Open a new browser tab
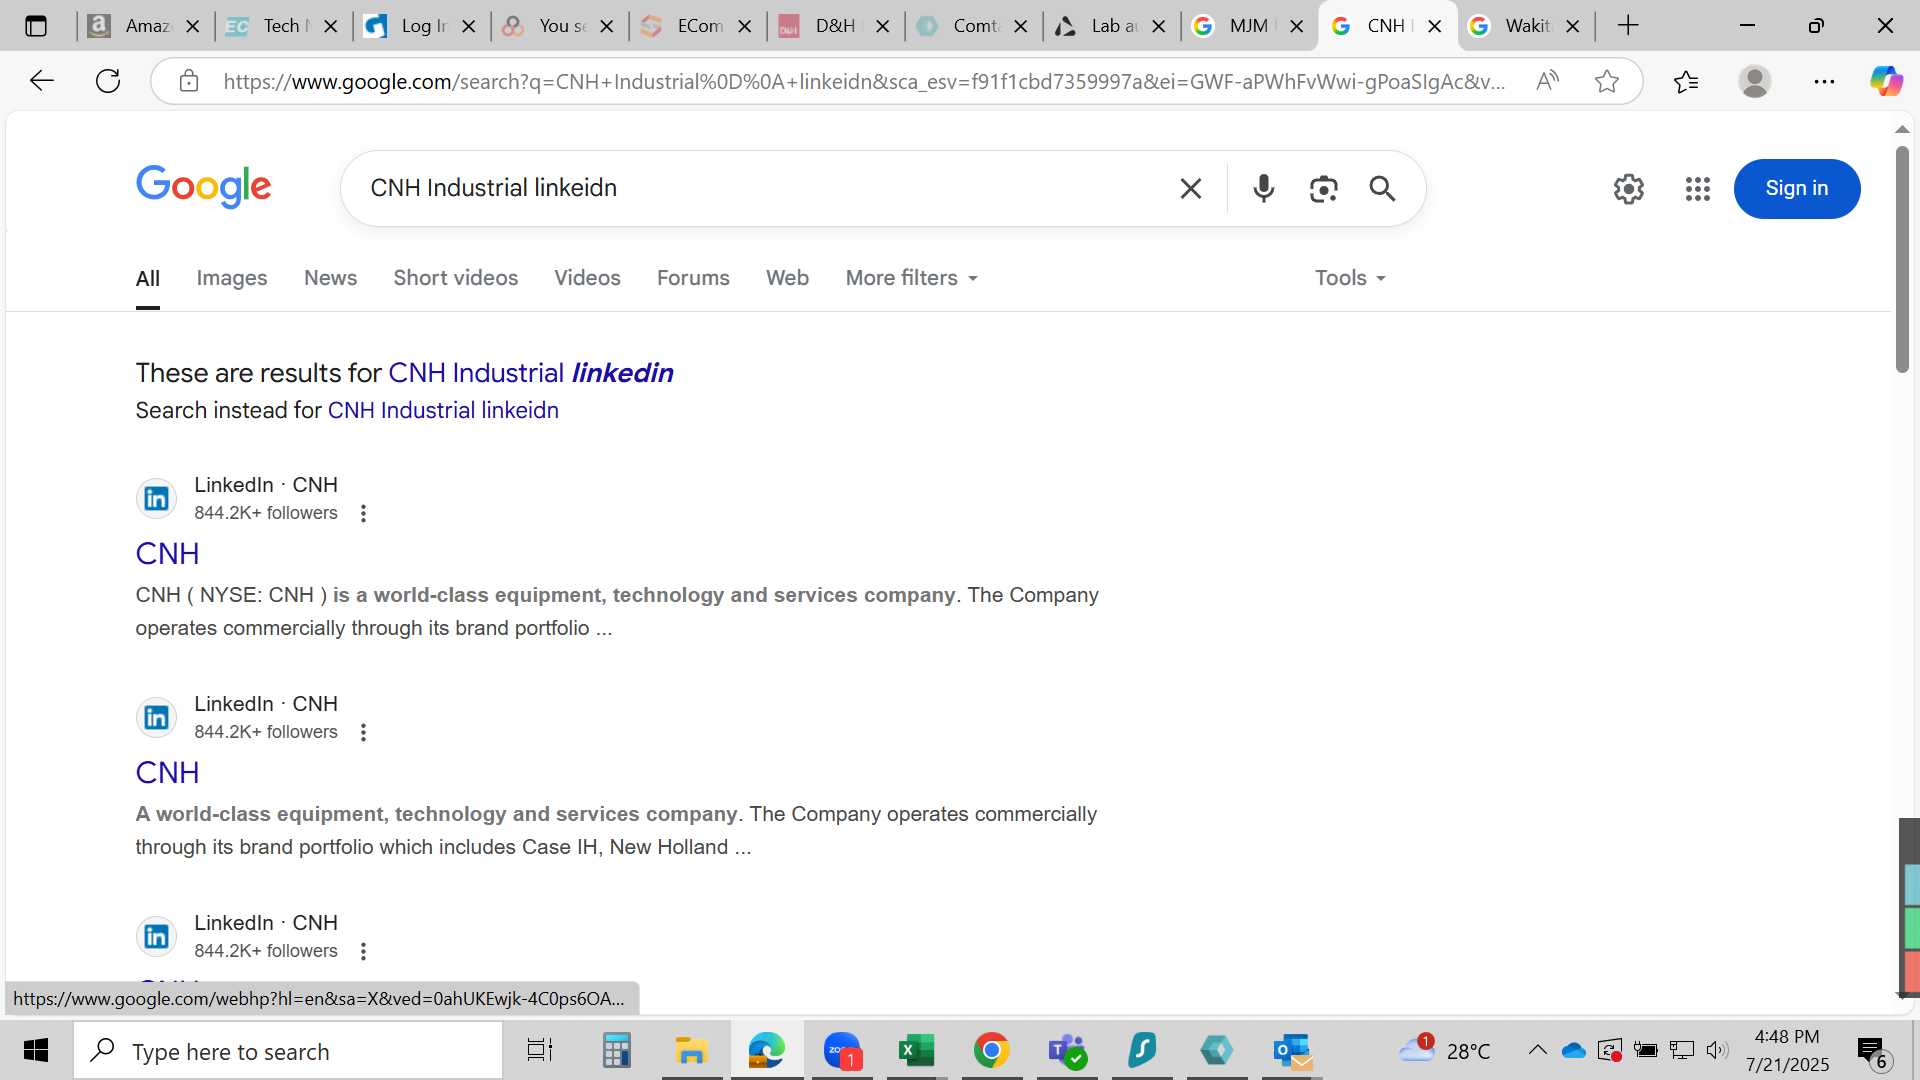The height and width of the screenshot is (1080, 1920). 1628,26
